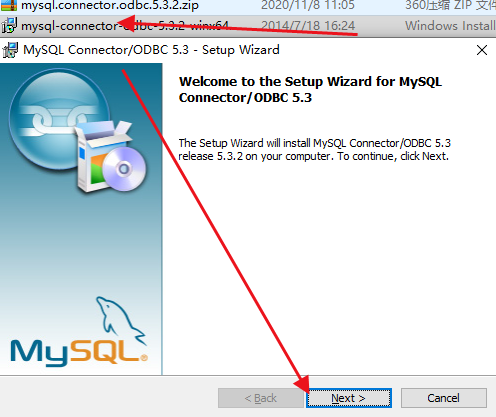Click the disabled Back button
Viewport: 496px width, 417px height.
[x=261, y=398]
